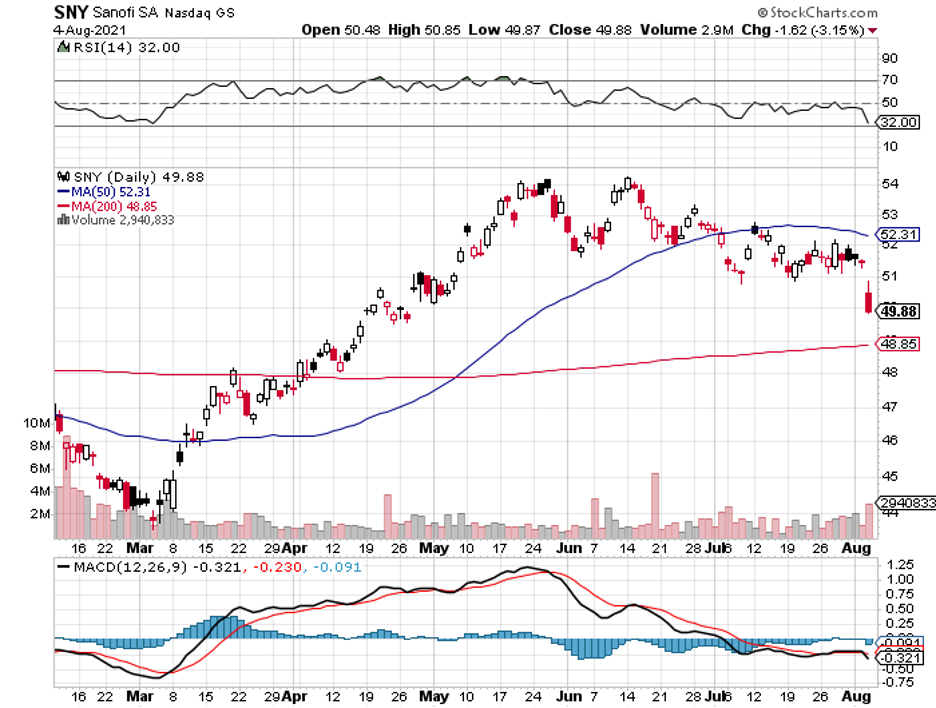Click the candlestick icon beside SNY (Daily)

tap(63, 177)
